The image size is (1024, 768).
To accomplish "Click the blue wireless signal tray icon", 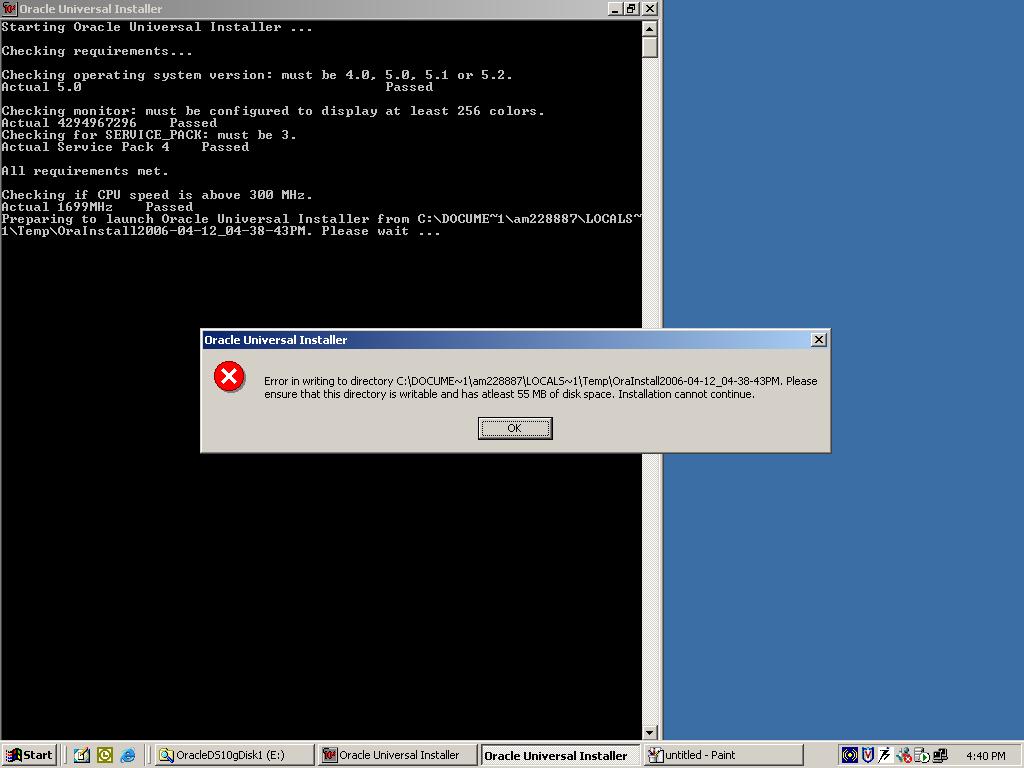I will click(x=849, y=756).
